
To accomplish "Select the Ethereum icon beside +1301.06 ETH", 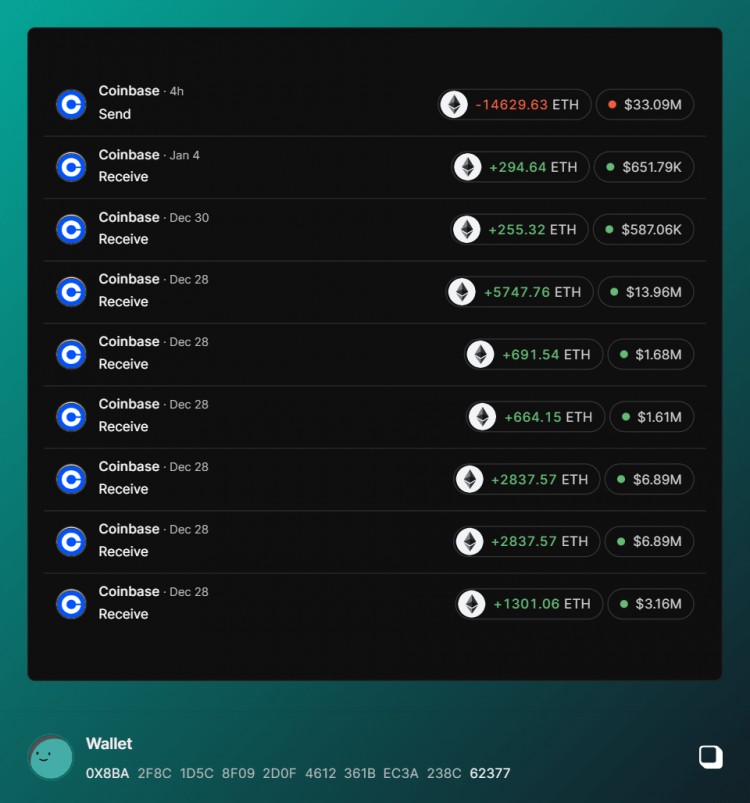I will (x=471, y=604).
